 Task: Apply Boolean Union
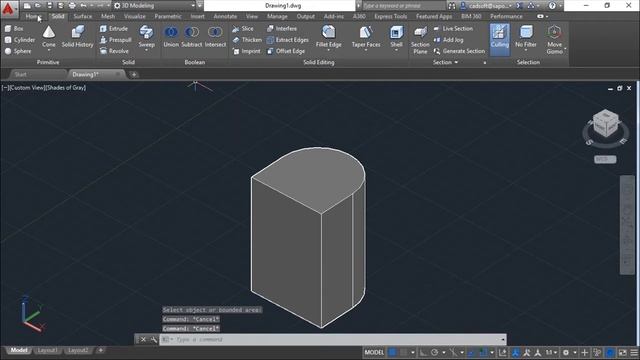coord(171,37)
